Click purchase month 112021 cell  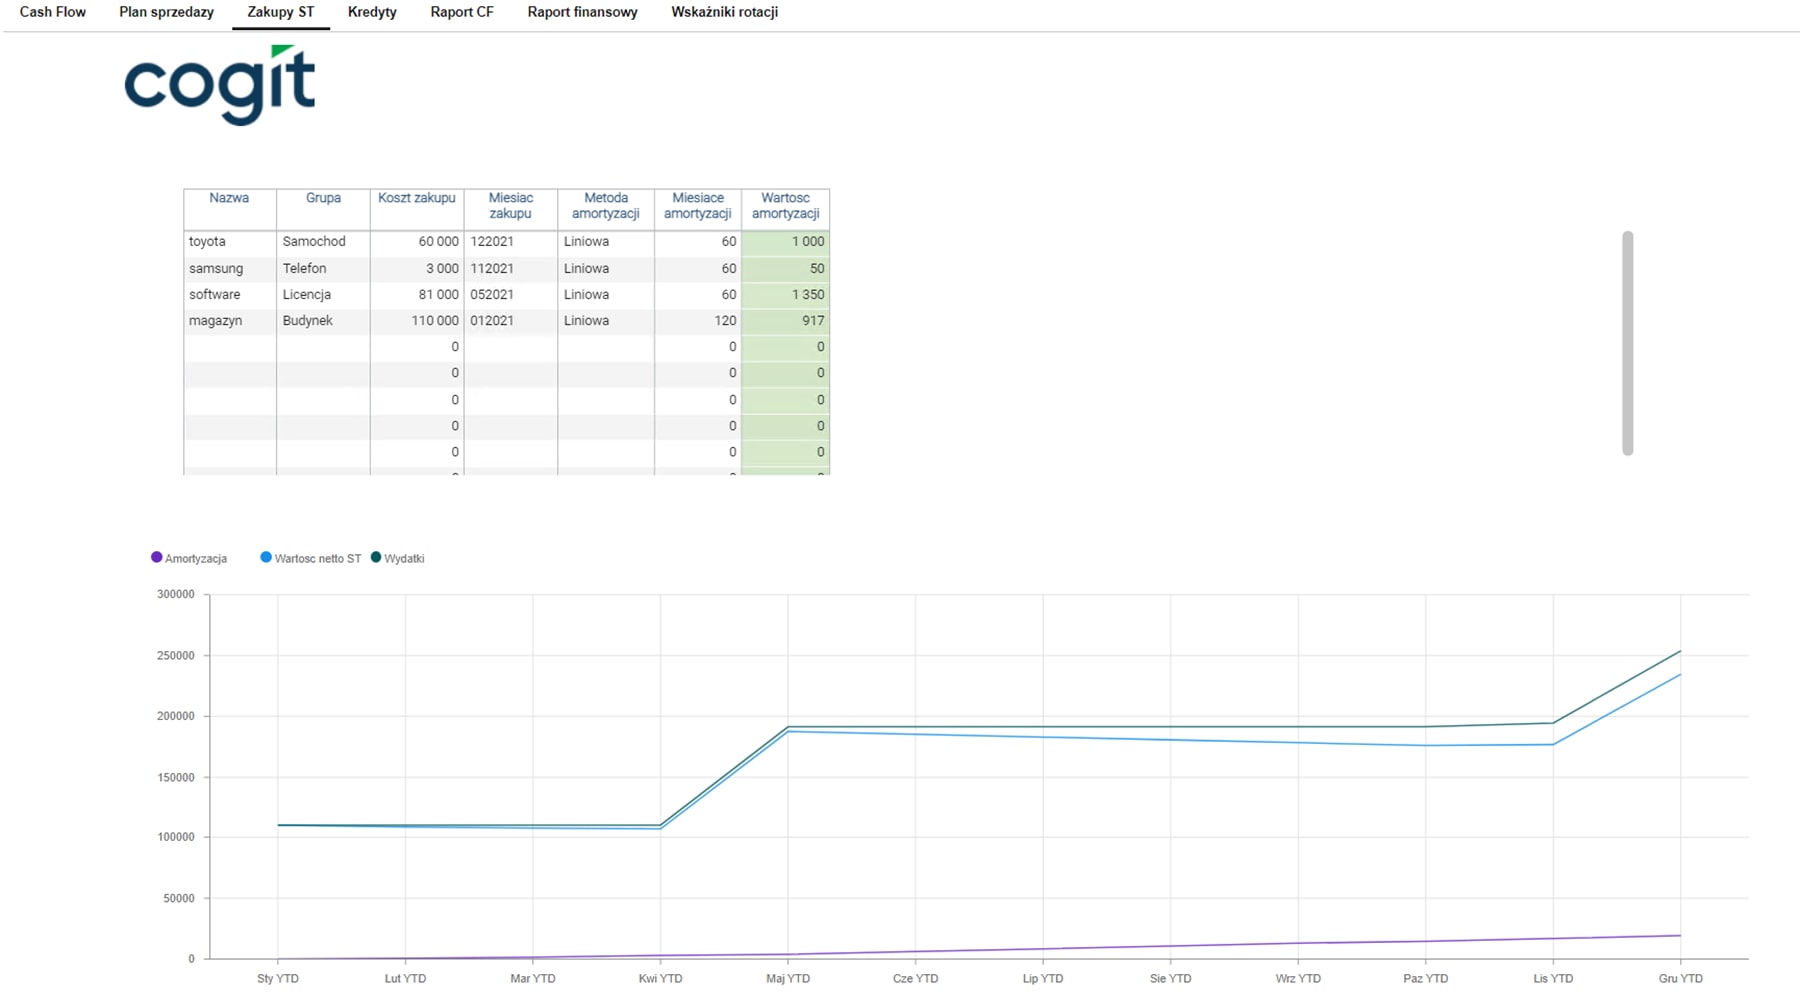pos(511,268)
